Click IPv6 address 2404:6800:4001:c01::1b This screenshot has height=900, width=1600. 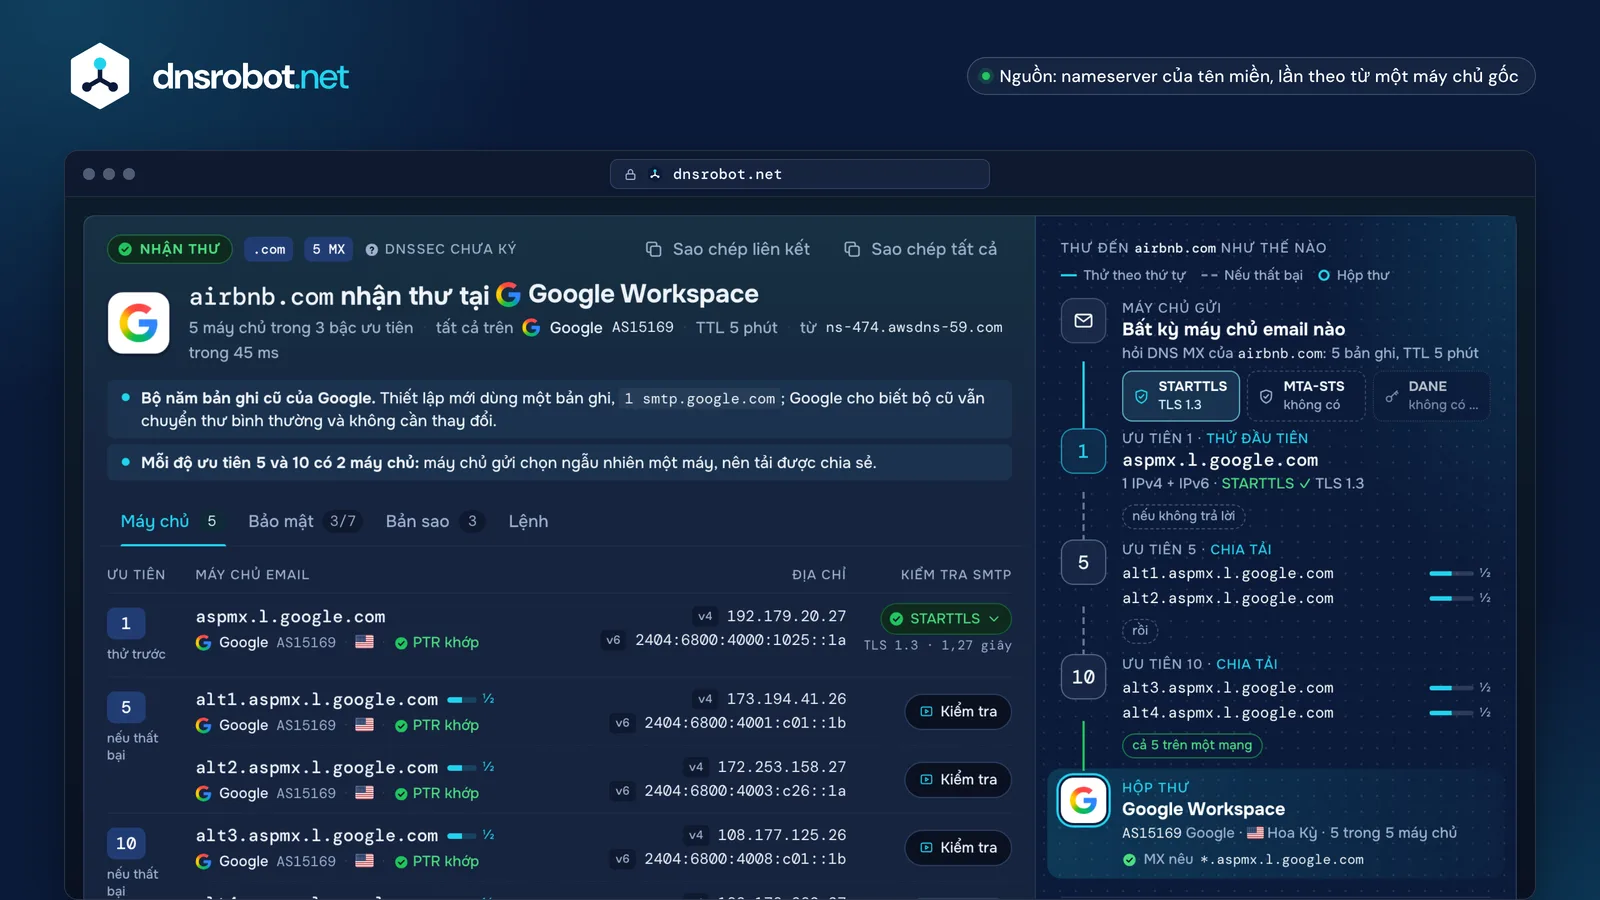click(745, 723)
